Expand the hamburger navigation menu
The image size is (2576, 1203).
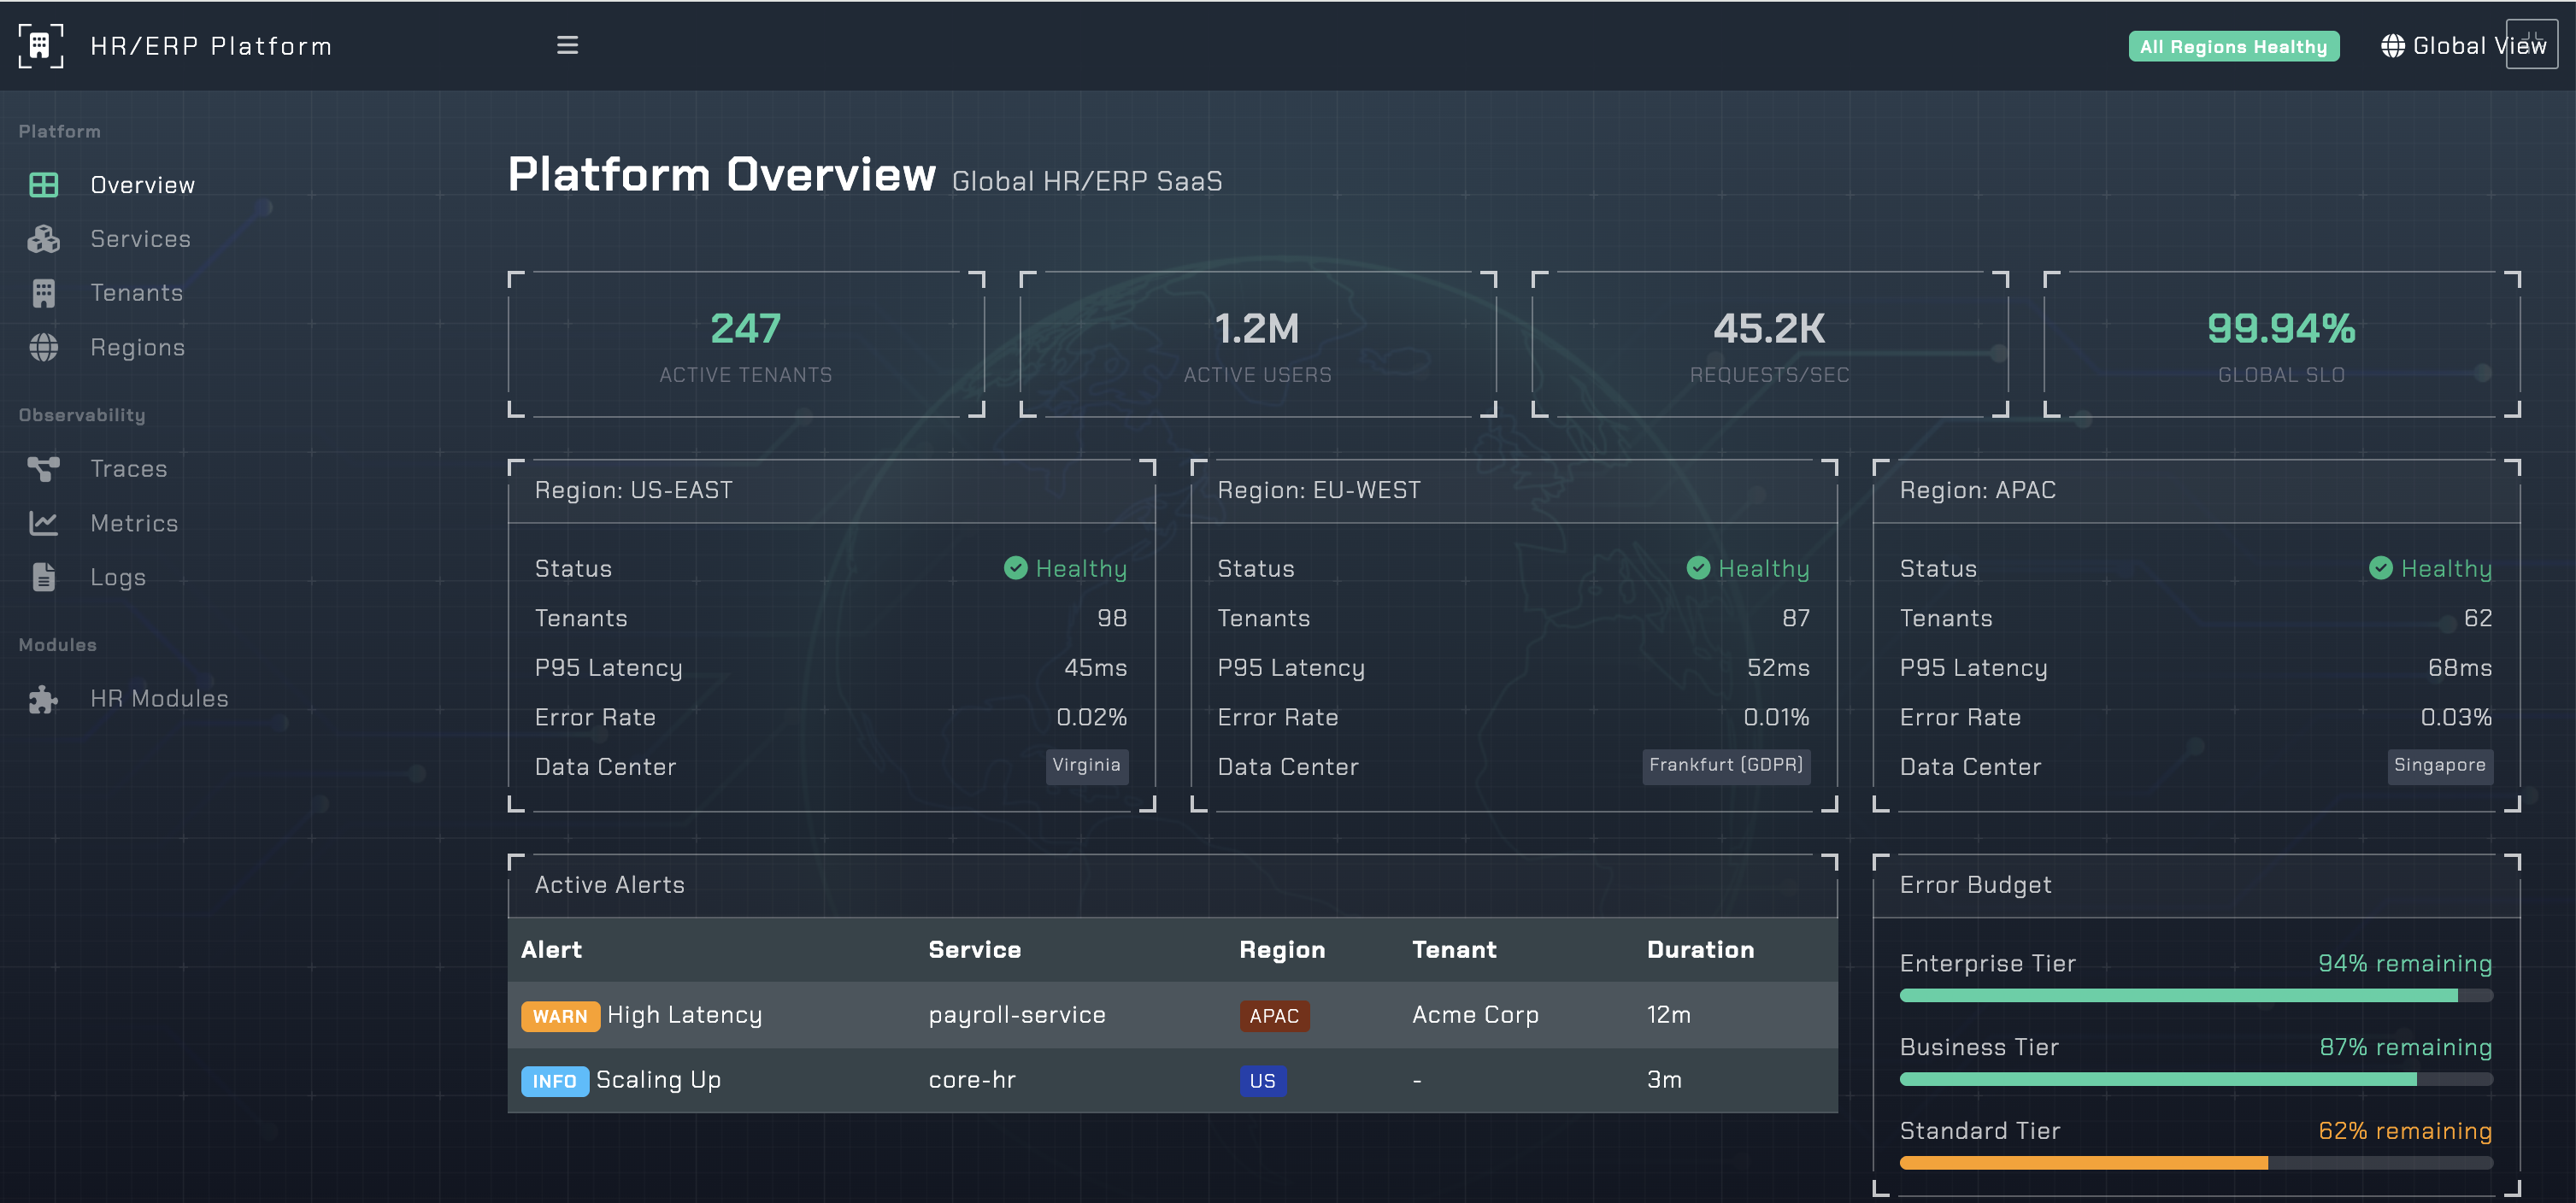click(567, 45)
